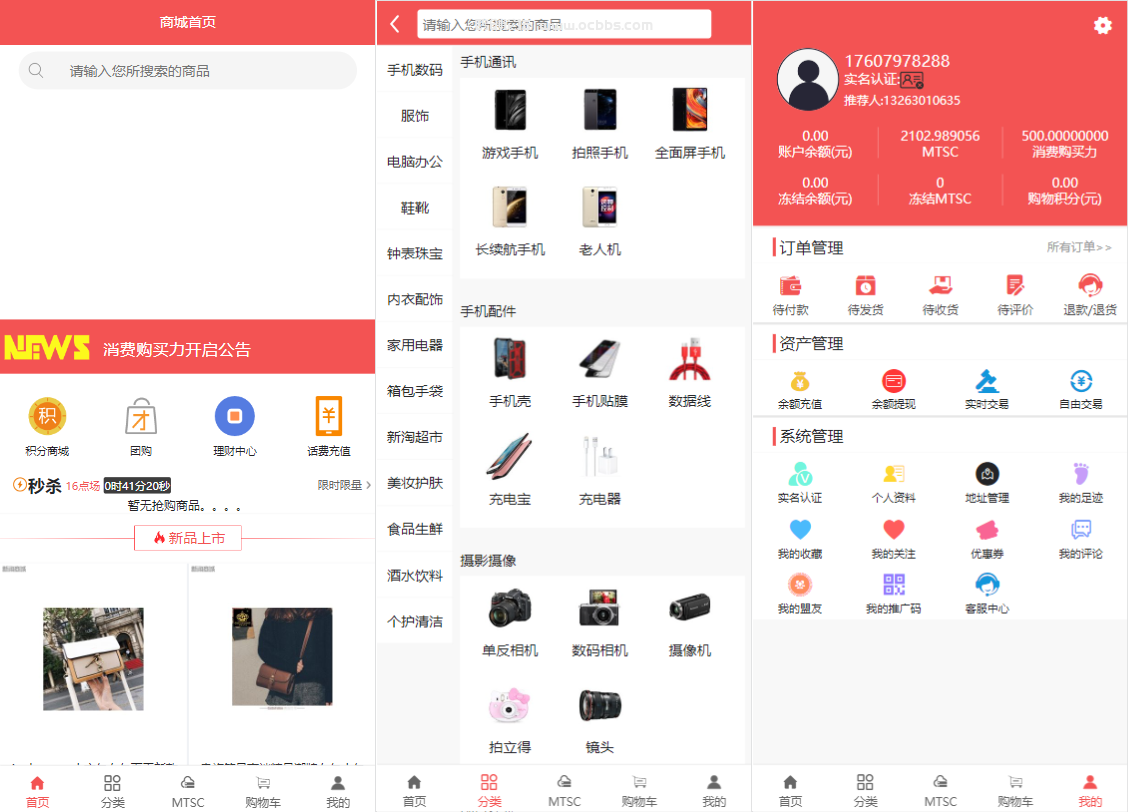
Task: Open 自由交易 free trading
Action: tap(1081, 391)
